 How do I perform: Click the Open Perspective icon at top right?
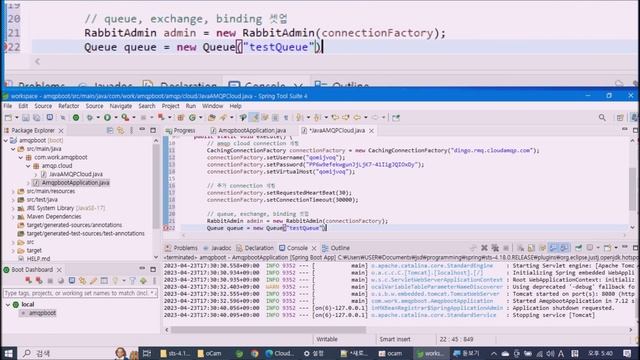tap(620, 118)
